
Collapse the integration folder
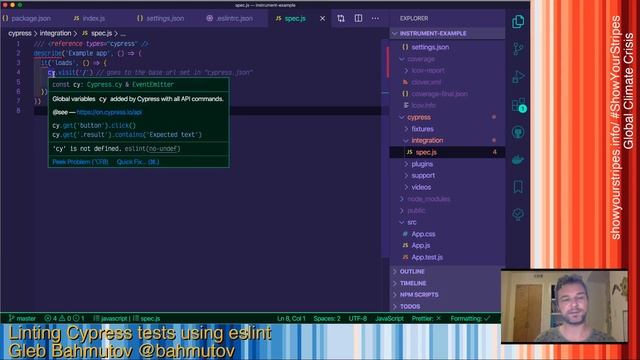click(427, 140)
